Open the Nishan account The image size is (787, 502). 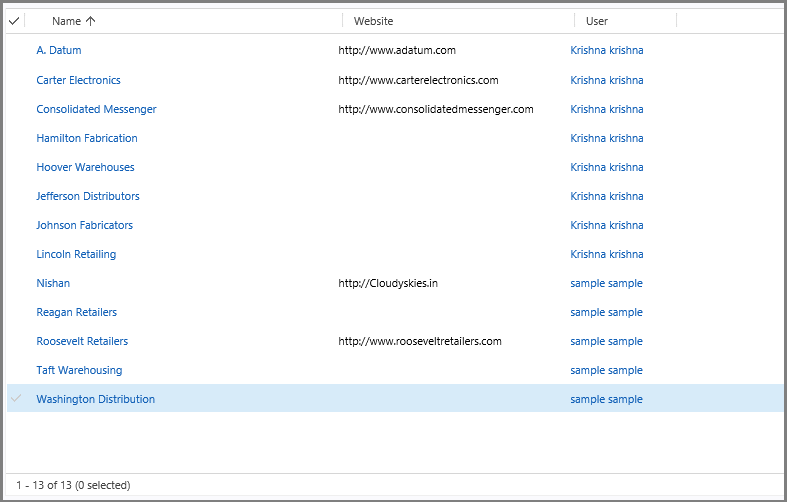tap(53, 283)
